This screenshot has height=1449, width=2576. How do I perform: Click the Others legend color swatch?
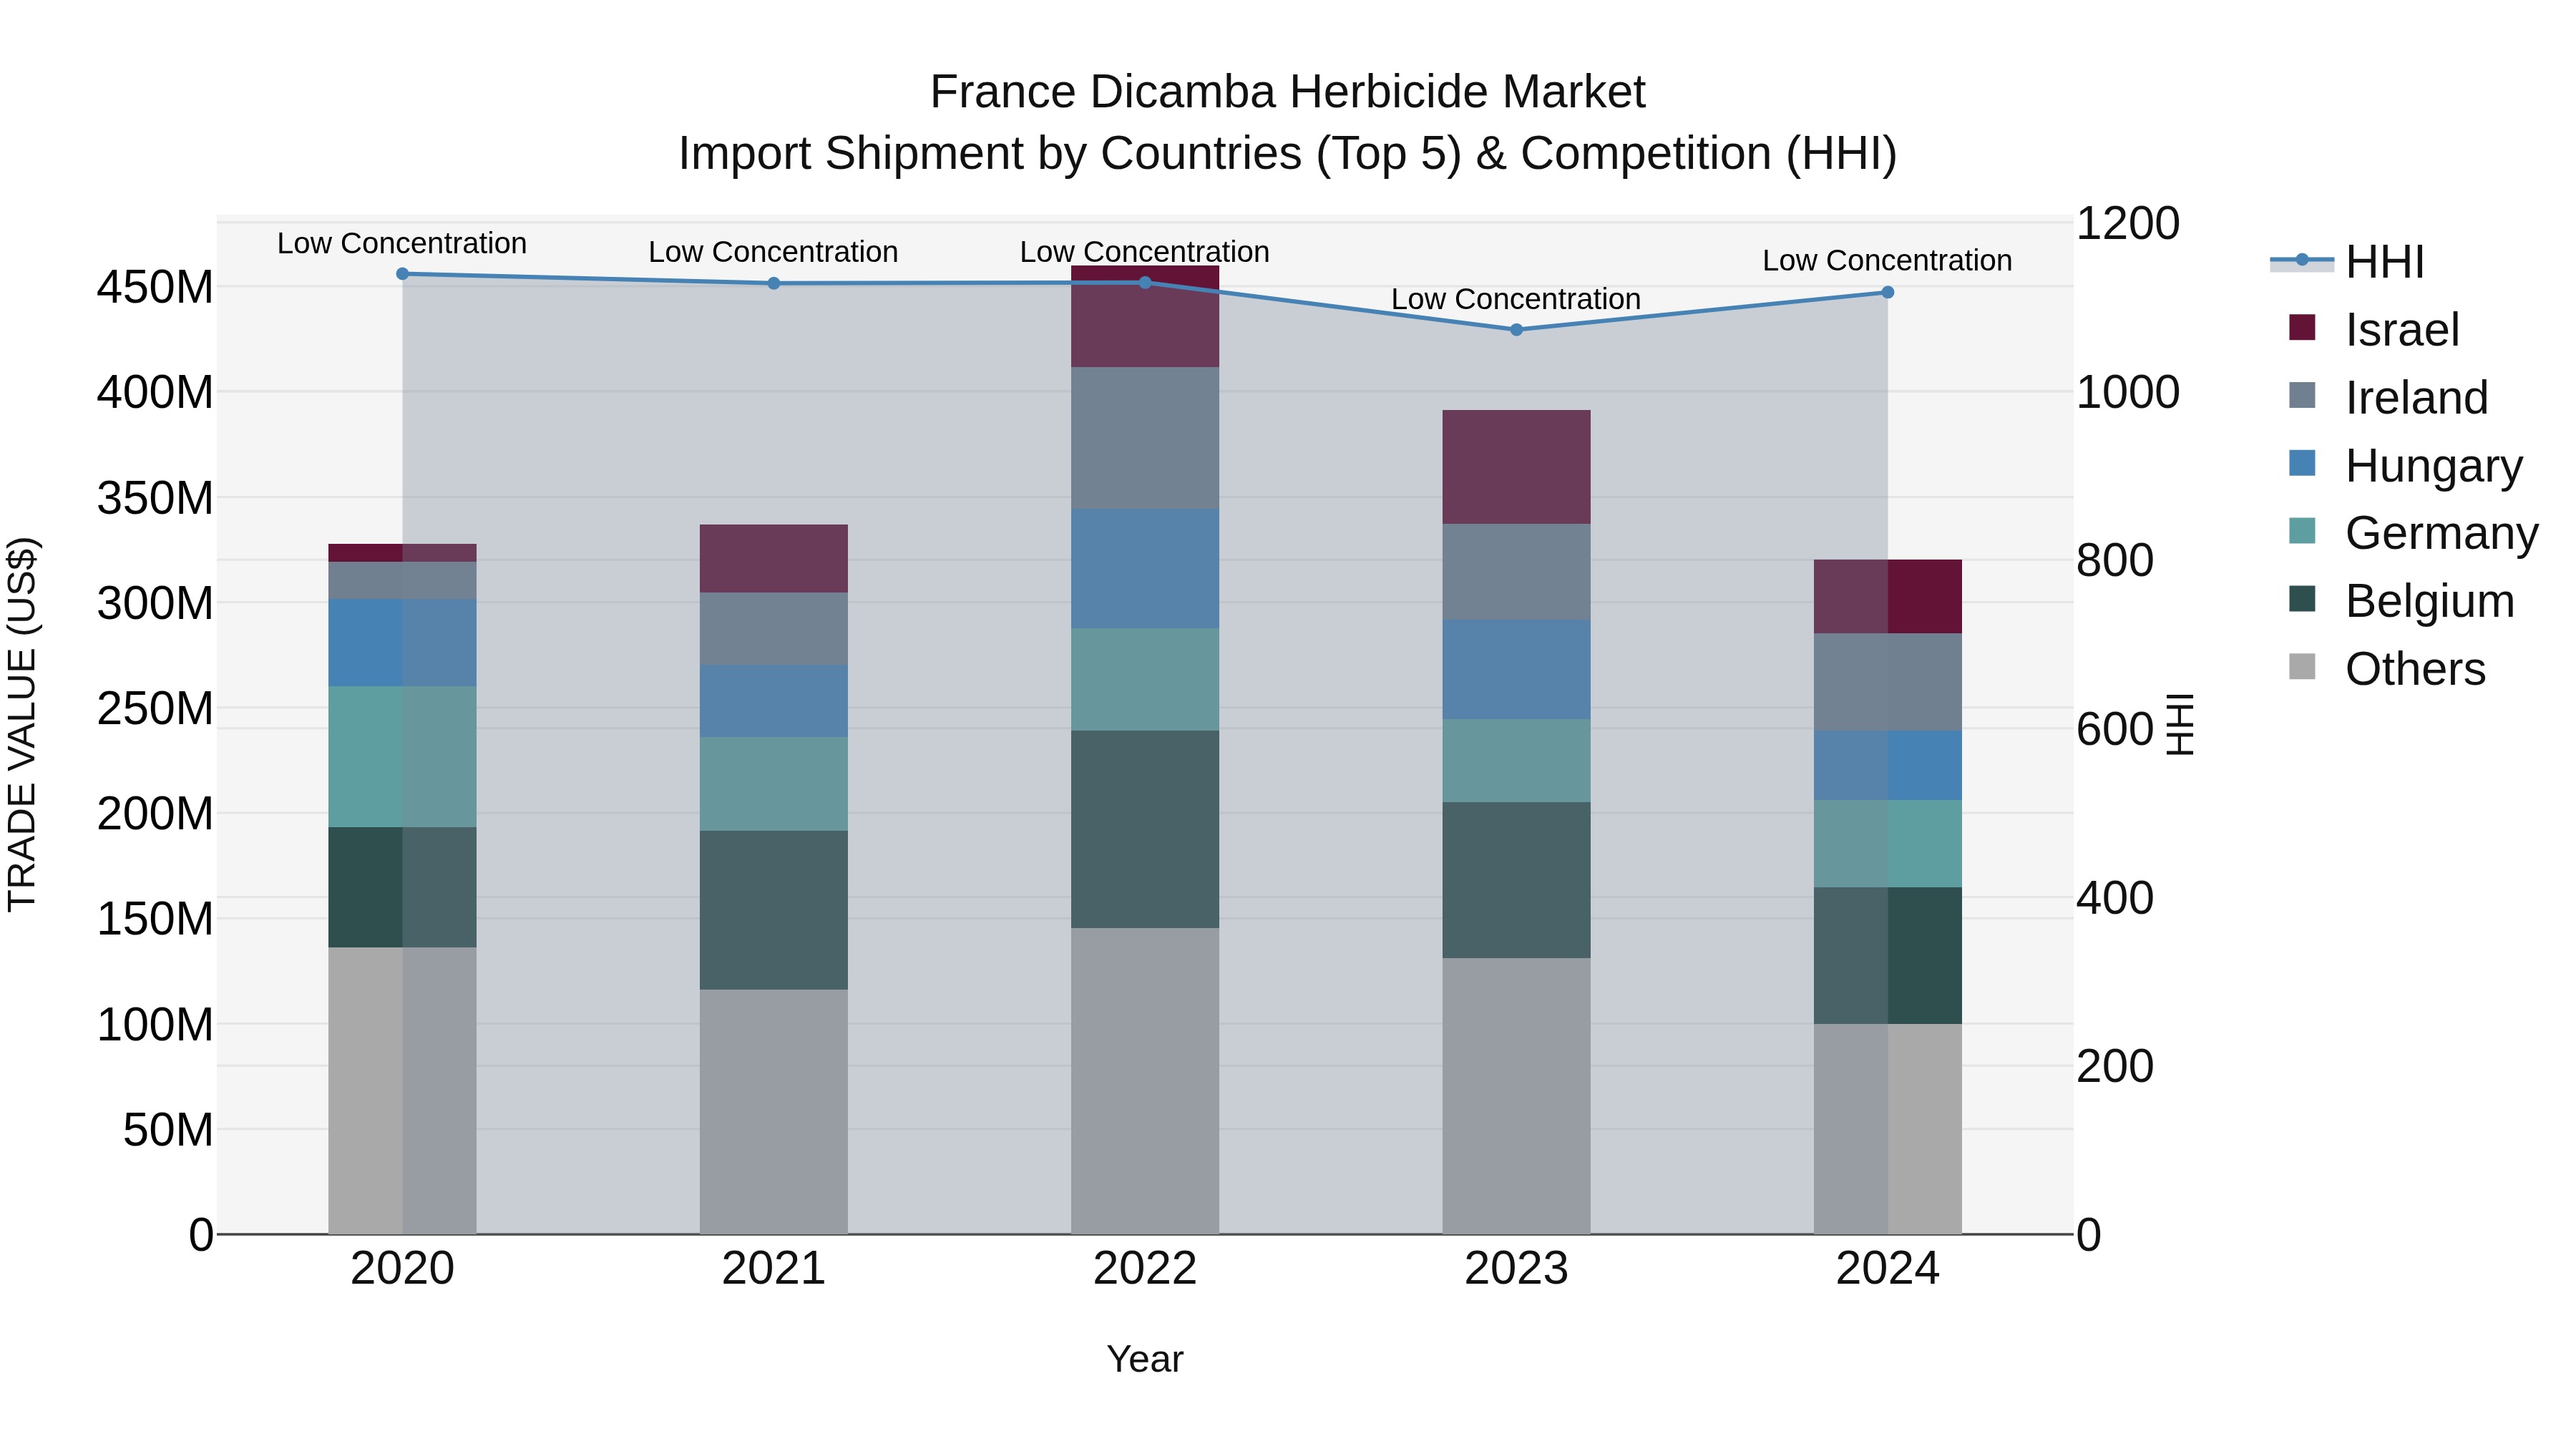[x=2302, y=666]
